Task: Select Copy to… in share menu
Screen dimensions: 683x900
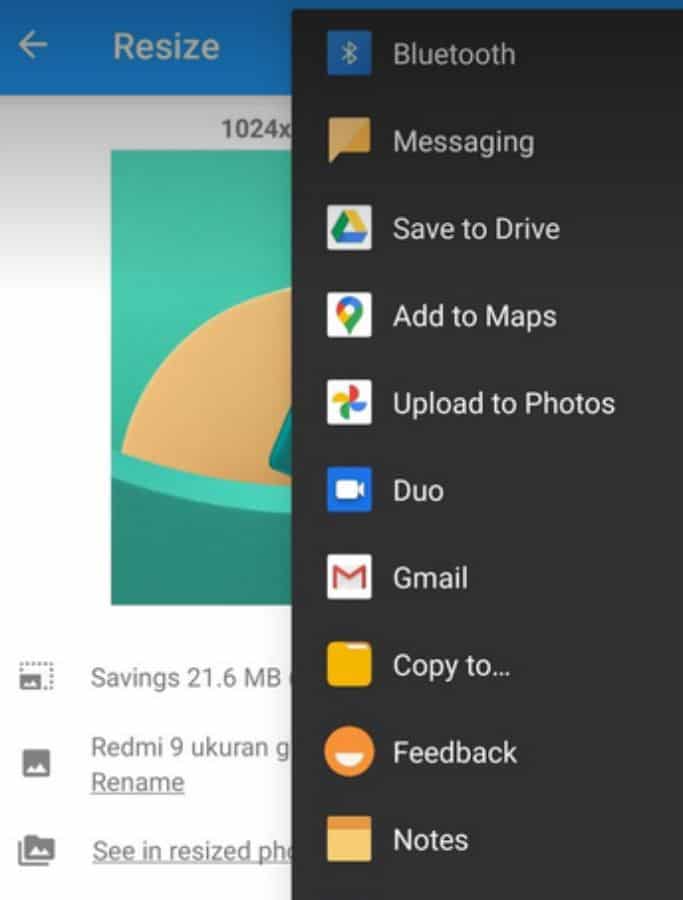Action: point(451,665)
